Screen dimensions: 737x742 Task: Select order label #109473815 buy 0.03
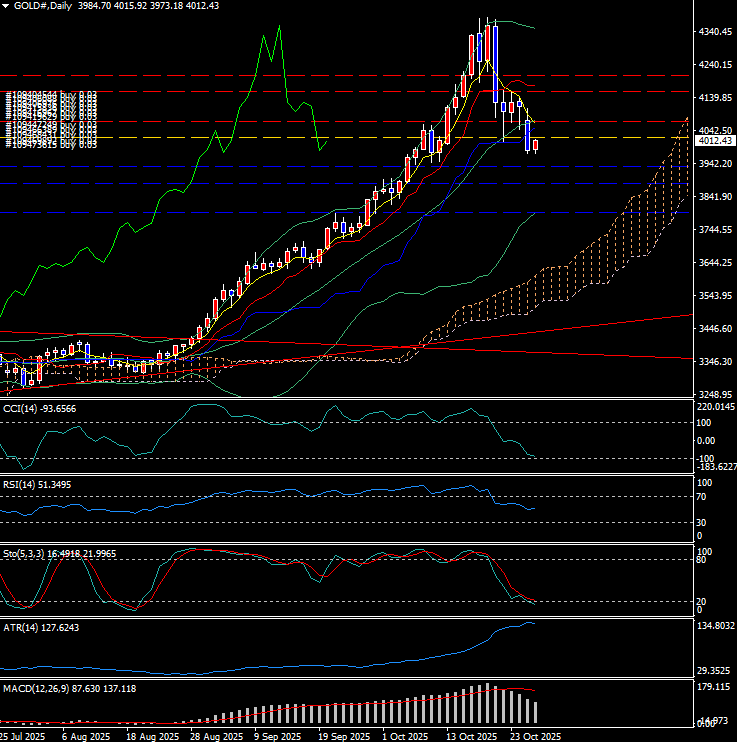52,144
